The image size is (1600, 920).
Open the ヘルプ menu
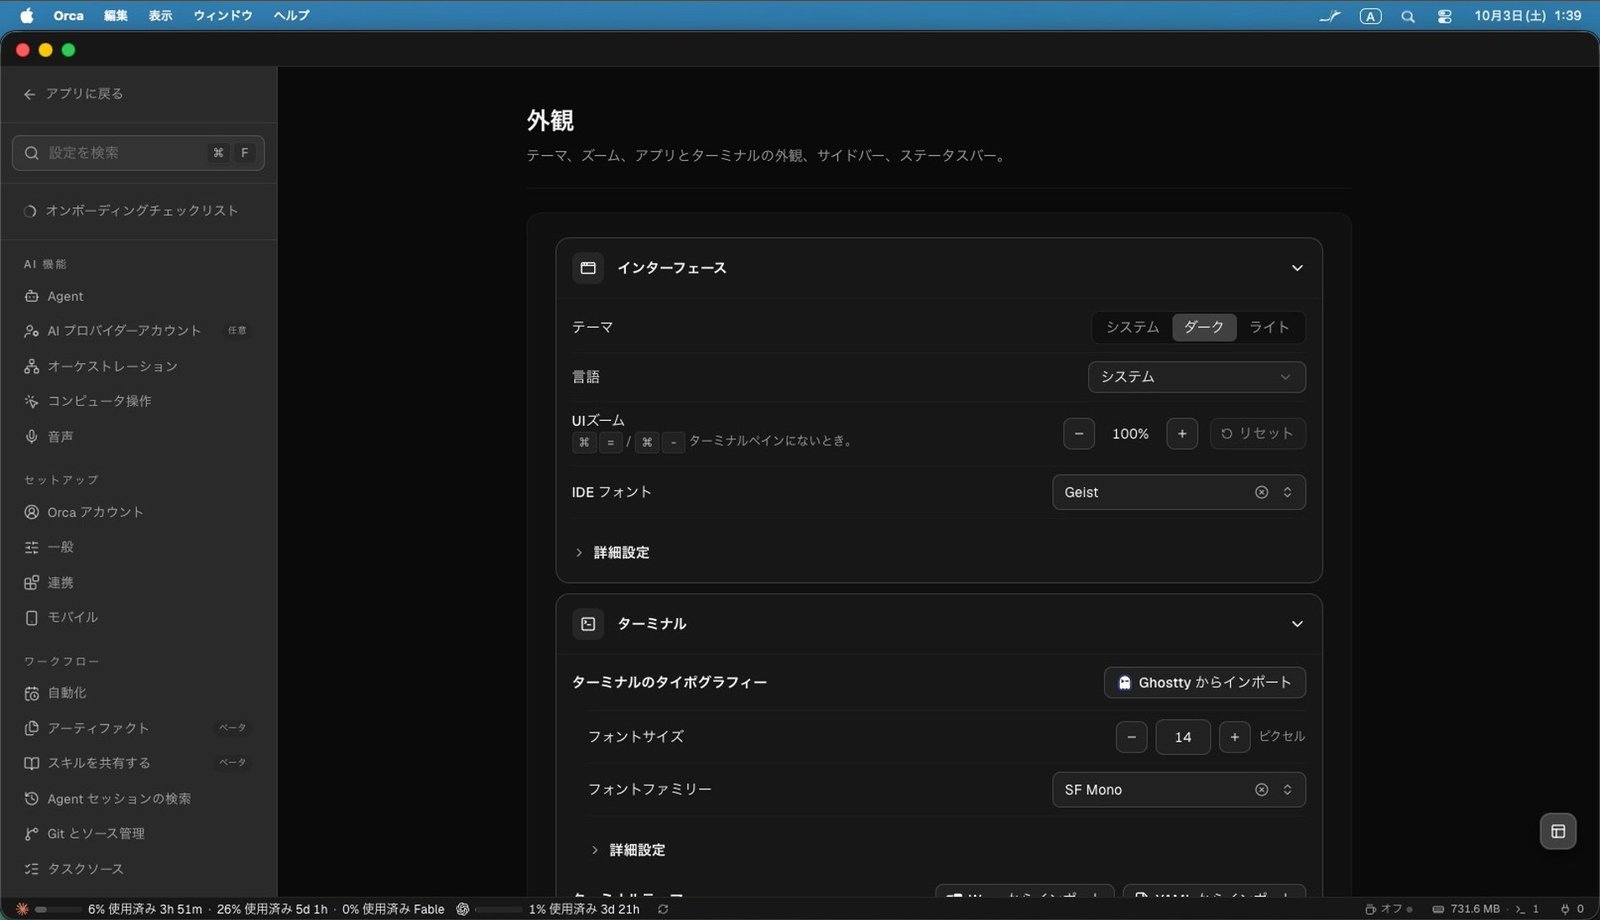pos(292,15)
